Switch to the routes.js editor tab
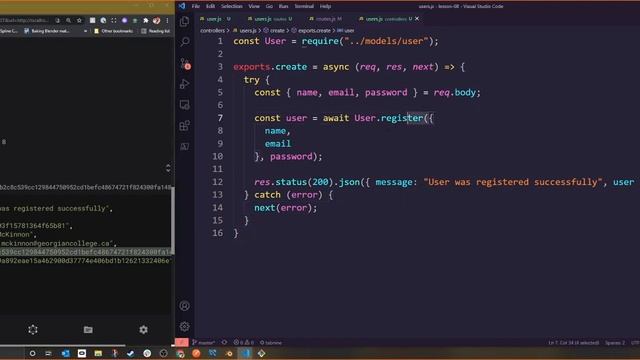The width and height of the screenshot is (640, 360). pyautogui.click(x=326, y=19)
